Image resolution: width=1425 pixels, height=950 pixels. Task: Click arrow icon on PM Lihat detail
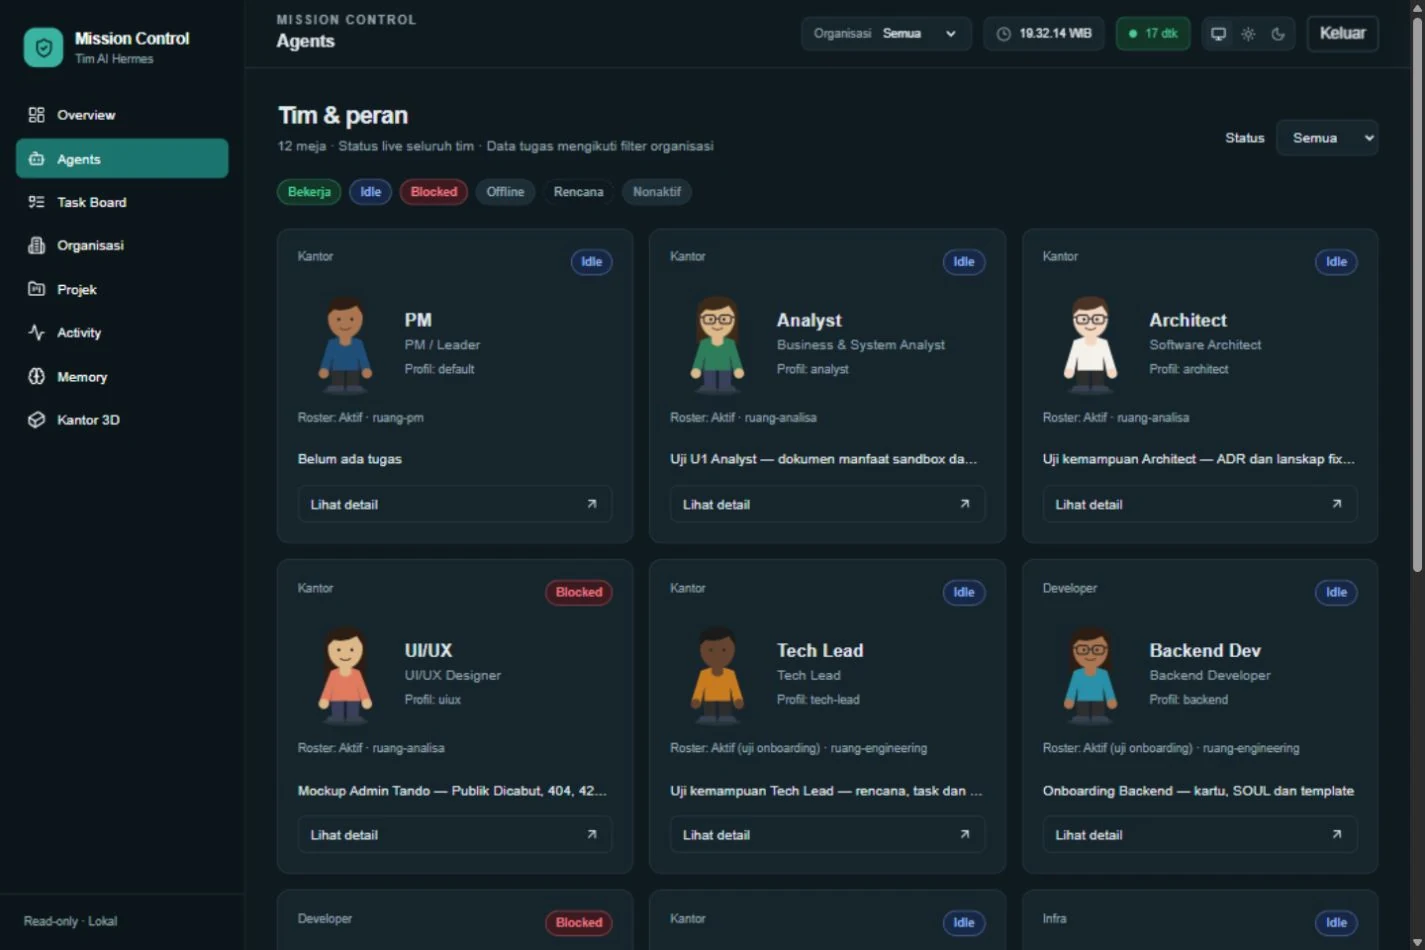tap(592, 504)
